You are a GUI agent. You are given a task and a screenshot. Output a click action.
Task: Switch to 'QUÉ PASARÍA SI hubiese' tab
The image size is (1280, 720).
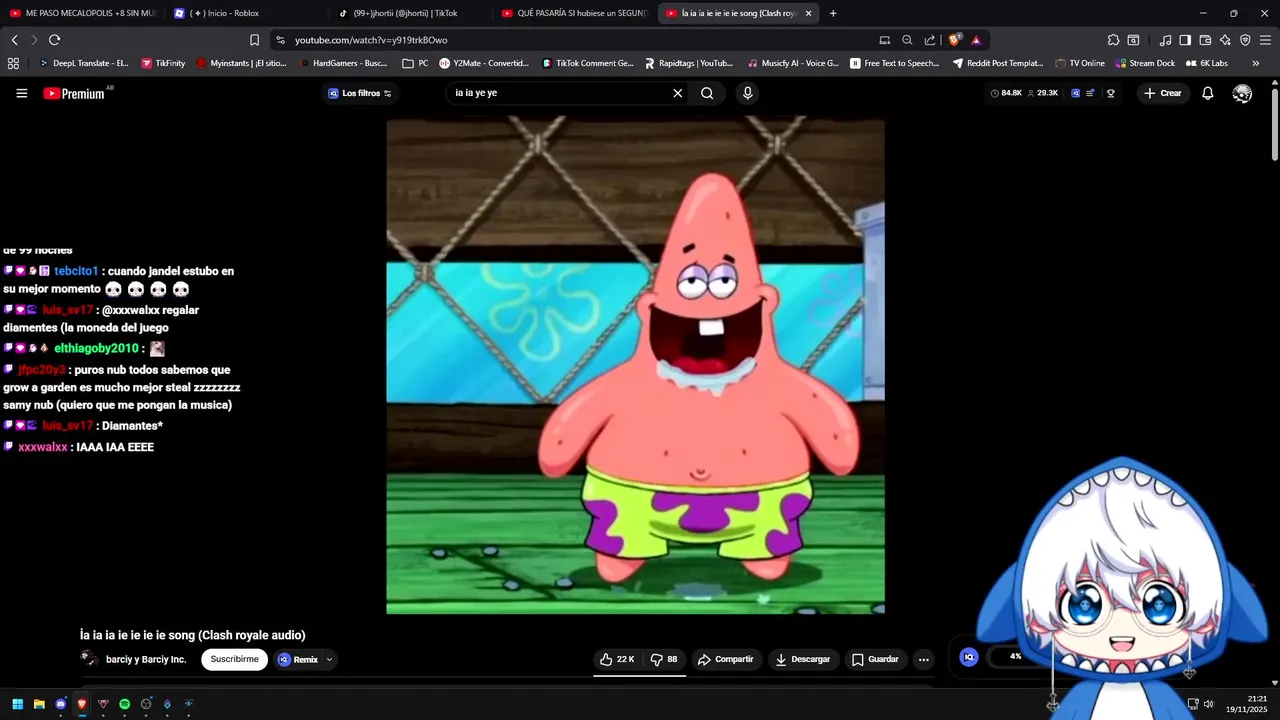575,13
